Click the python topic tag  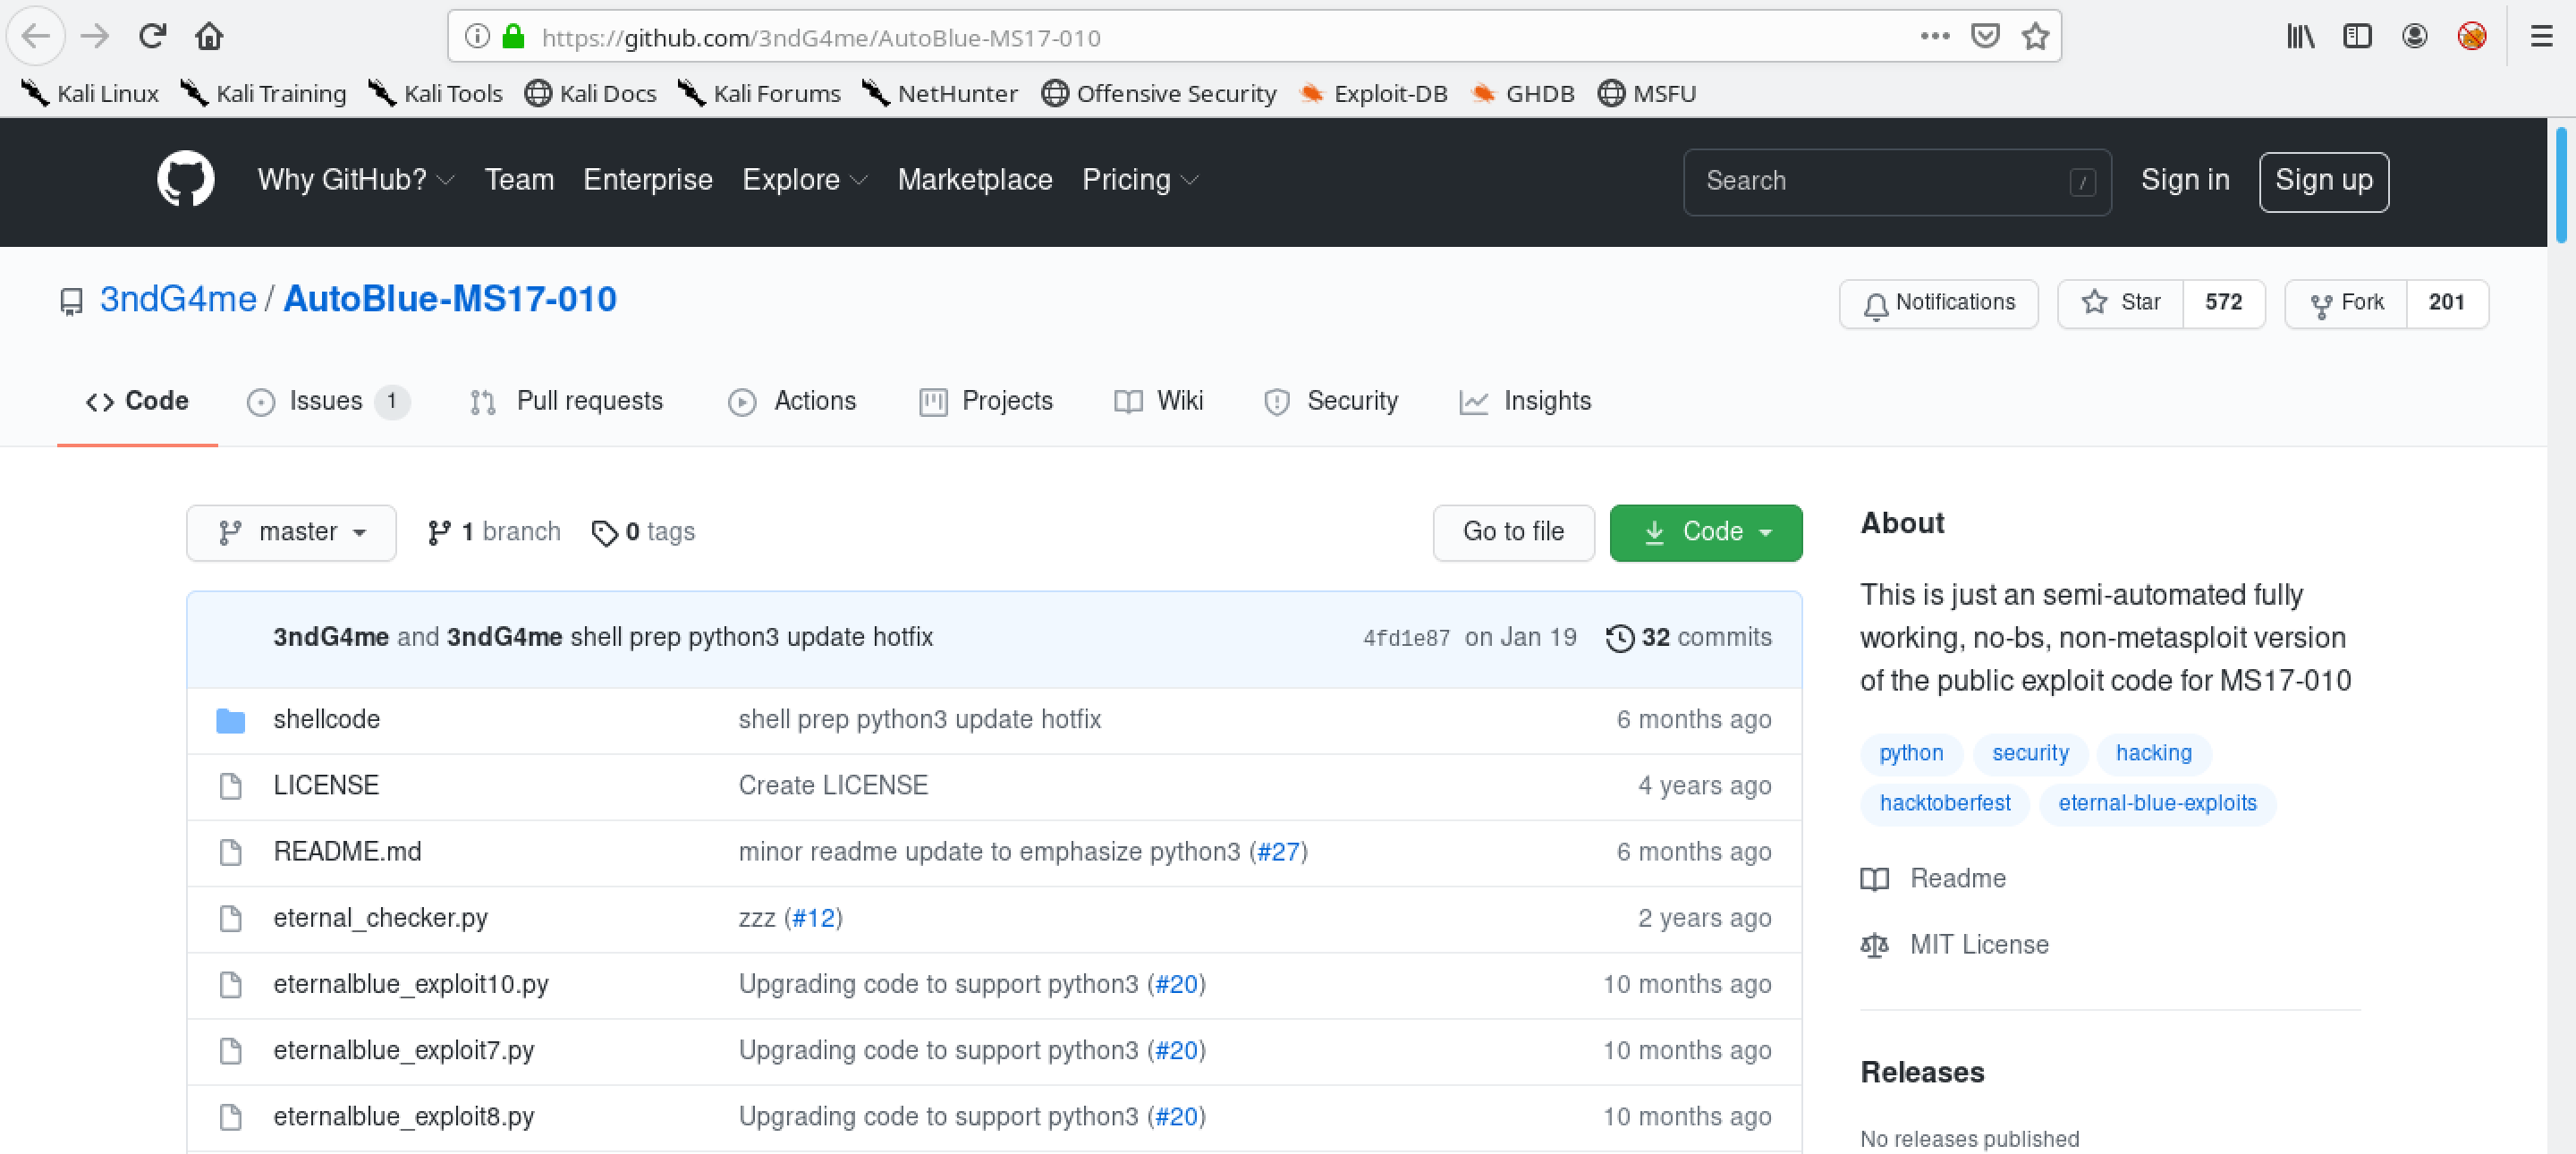[x=1911, y=753]
